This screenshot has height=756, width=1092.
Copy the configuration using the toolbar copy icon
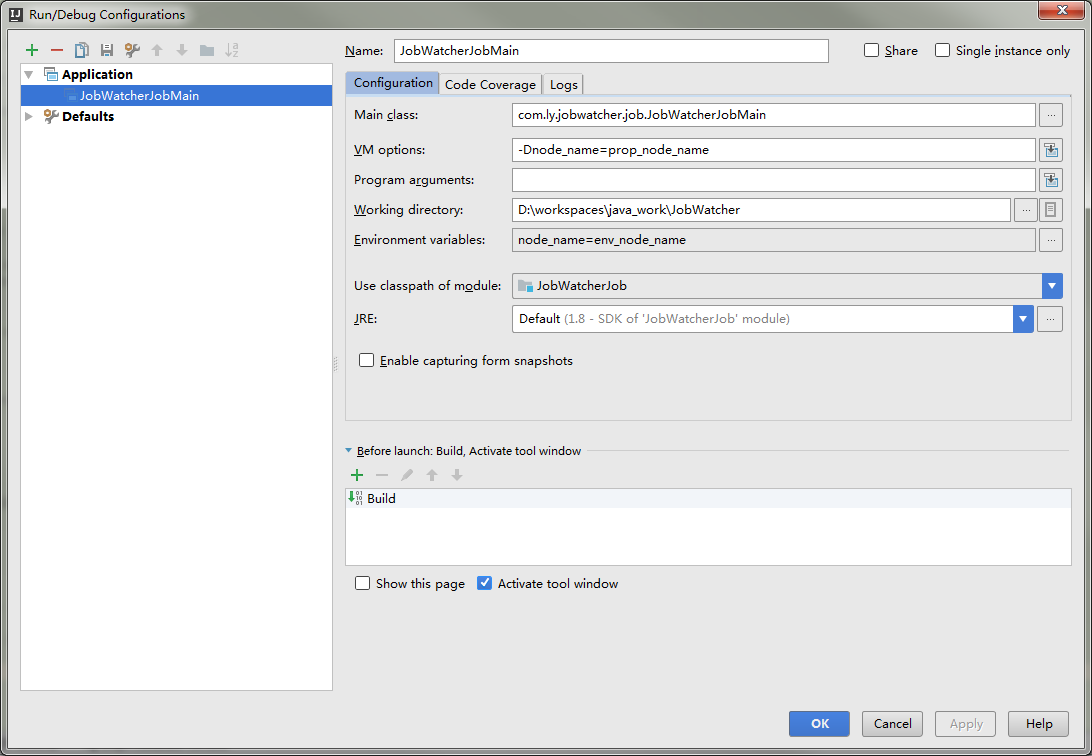pos(82,50)
